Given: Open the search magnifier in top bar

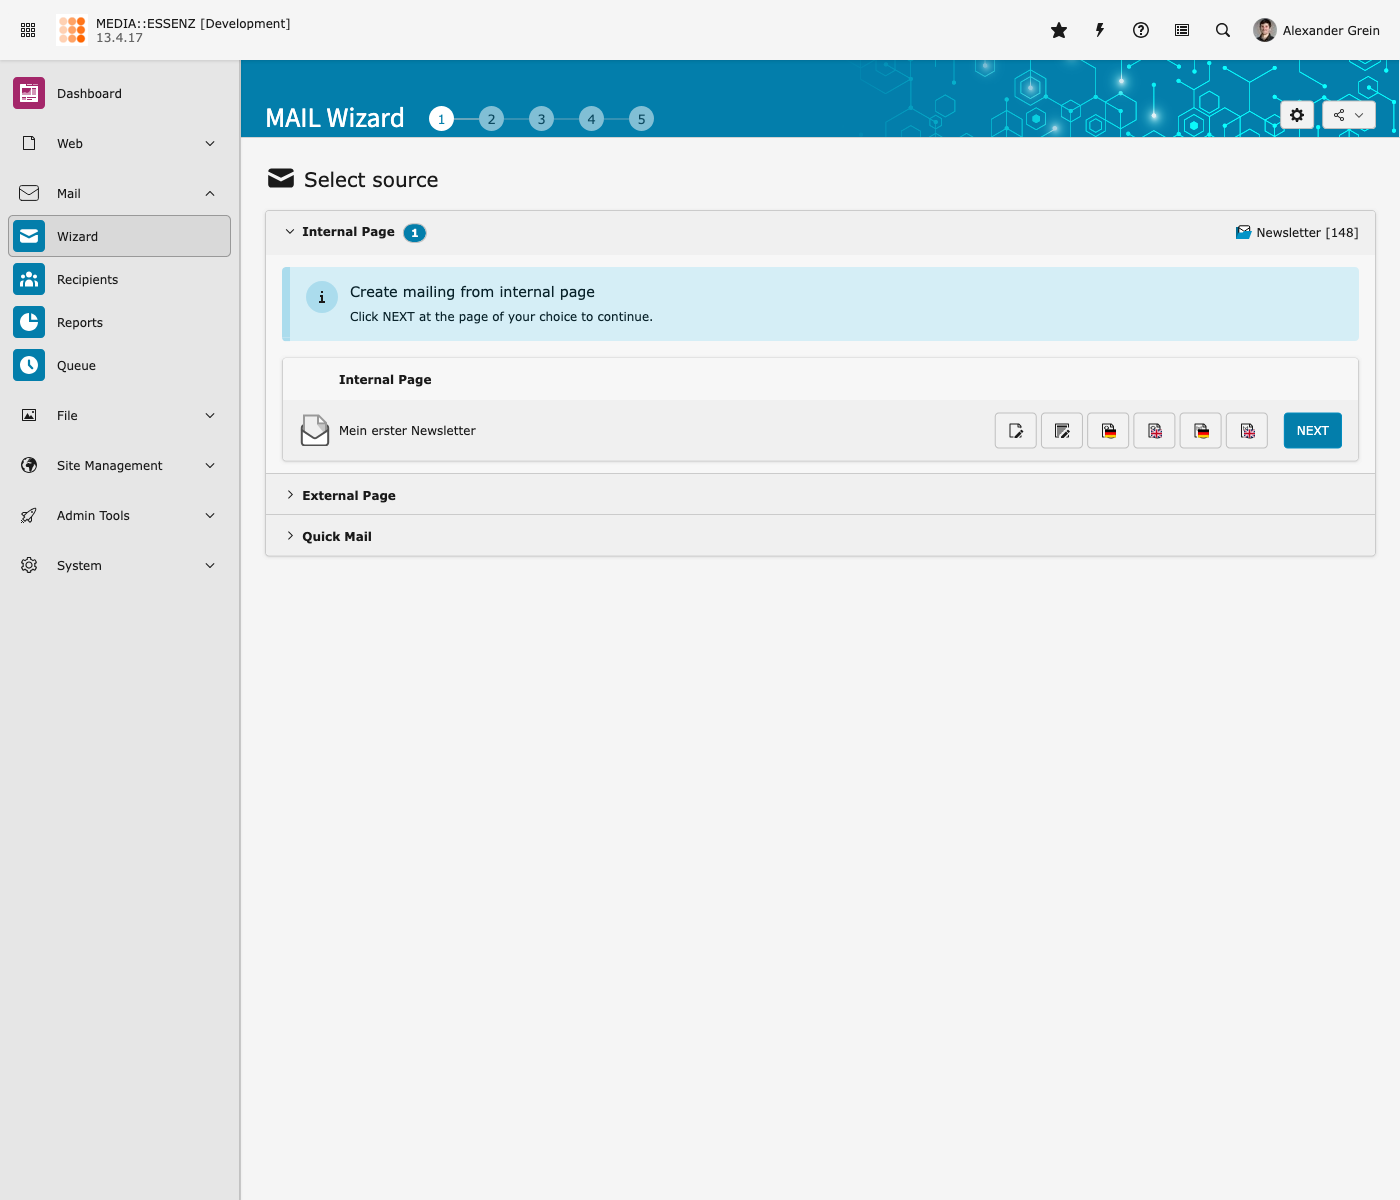Looking at the screenshot, I should point(1223,30).
